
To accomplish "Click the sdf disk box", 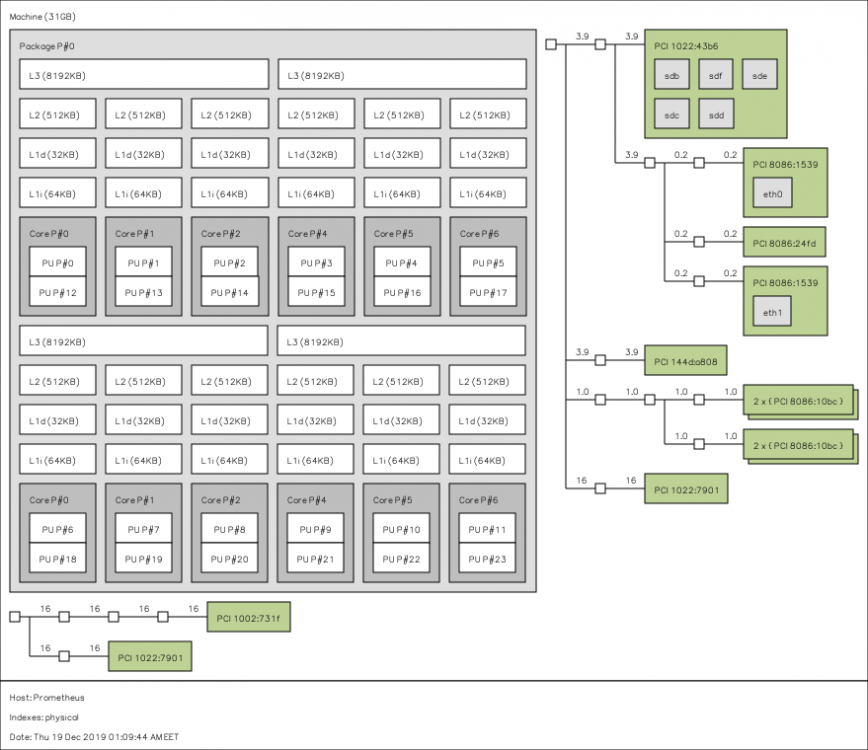I will (x=715, y=74).
